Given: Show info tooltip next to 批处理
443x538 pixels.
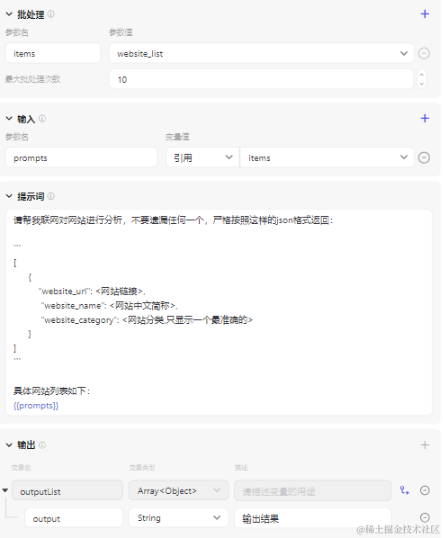Looking at the screenshot, I should (51, 14).
